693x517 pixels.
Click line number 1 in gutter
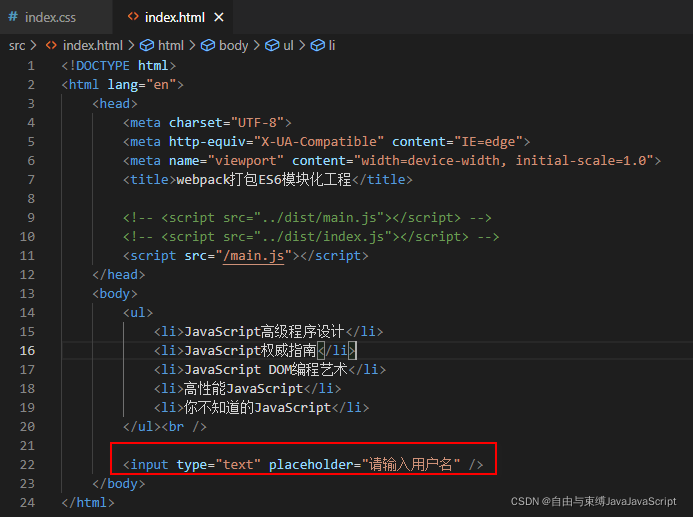coord(31,66)
